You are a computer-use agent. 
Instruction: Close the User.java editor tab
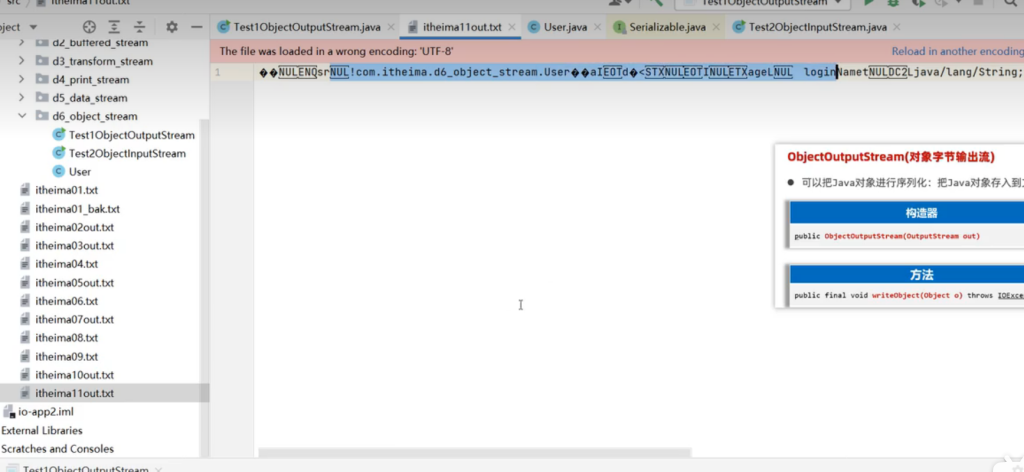(596, 27)
